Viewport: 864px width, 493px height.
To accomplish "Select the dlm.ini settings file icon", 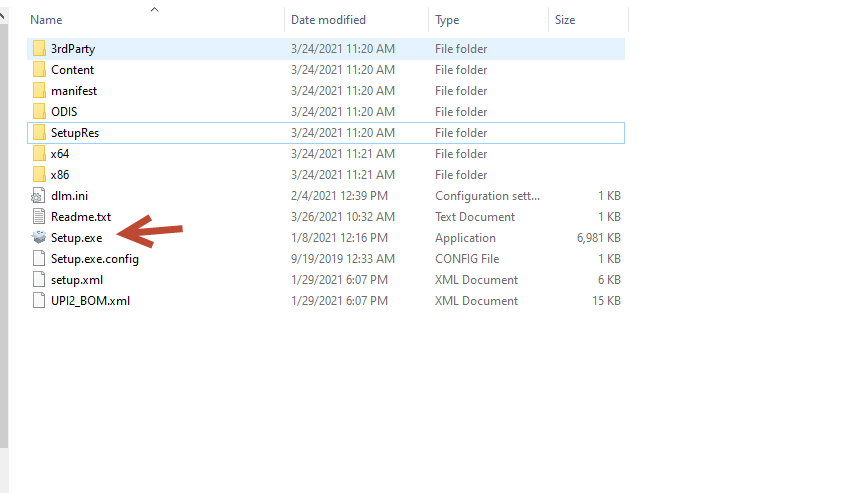I will click(39, 195).
